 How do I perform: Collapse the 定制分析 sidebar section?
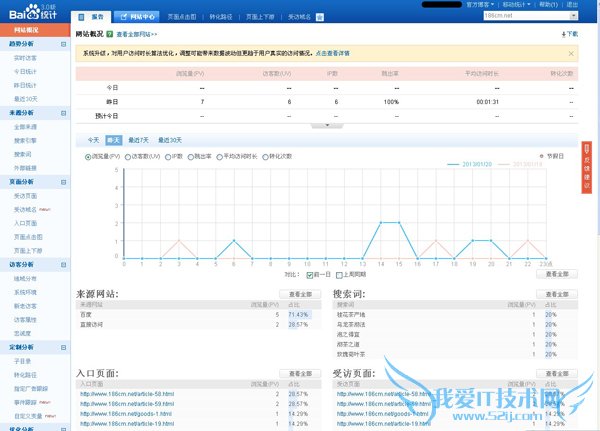[x=64, y=347]
